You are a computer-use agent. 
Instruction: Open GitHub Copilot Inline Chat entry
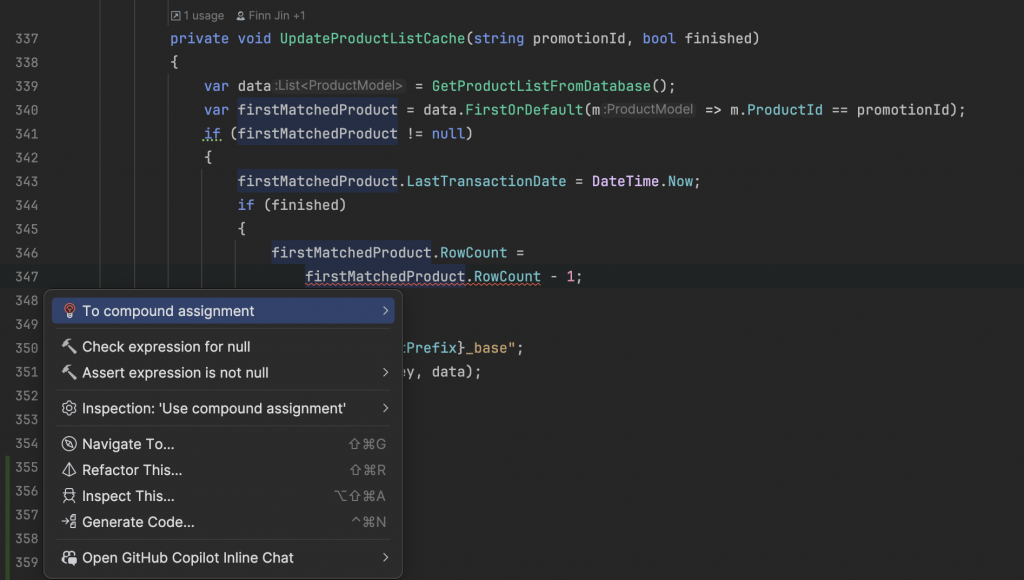223,558
